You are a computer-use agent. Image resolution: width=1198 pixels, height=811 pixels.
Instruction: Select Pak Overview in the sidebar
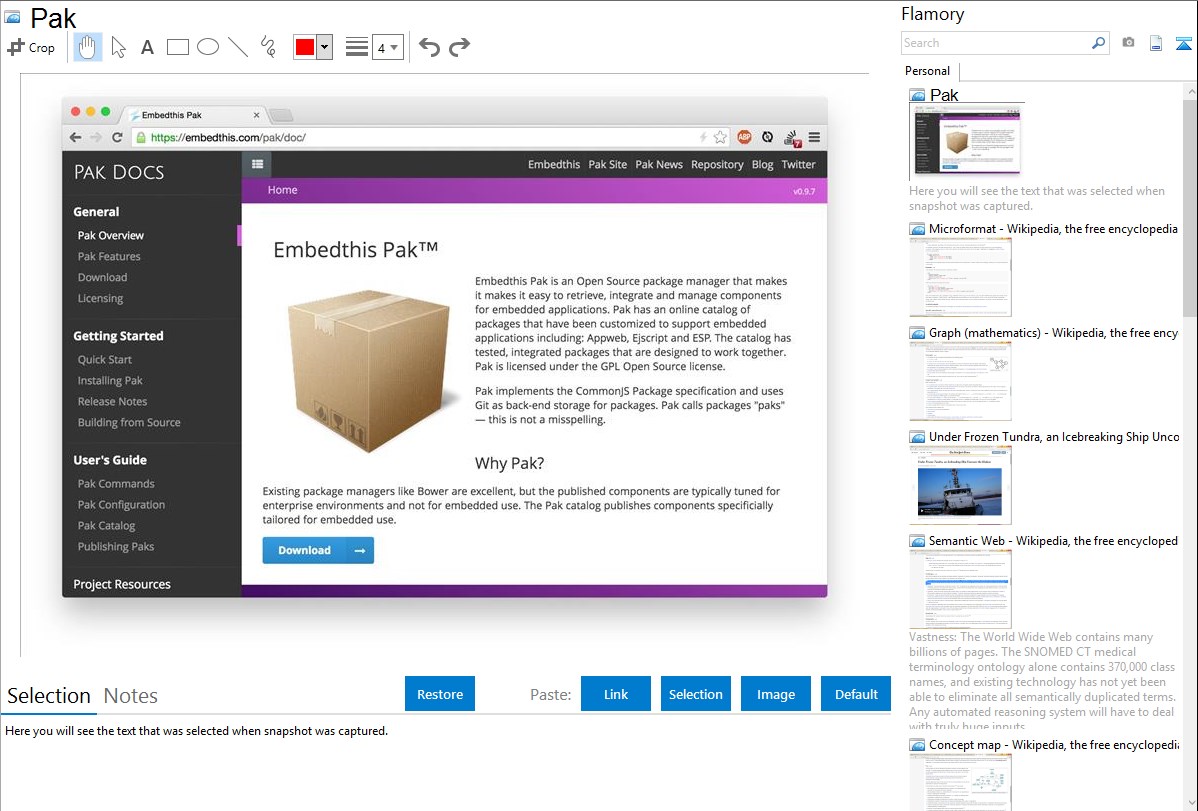[111, 235]
